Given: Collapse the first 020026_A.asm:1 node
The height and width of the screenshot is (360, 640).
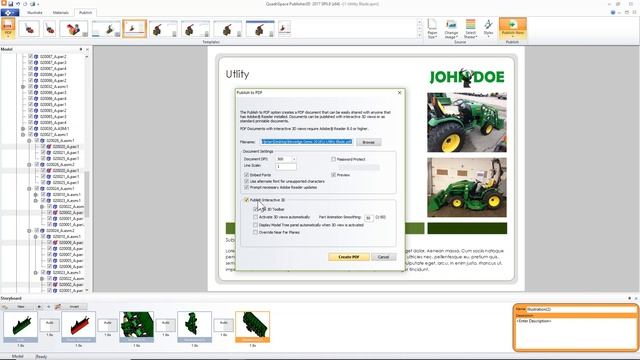Looking at the screenshot, I should (x=29, y=140).
